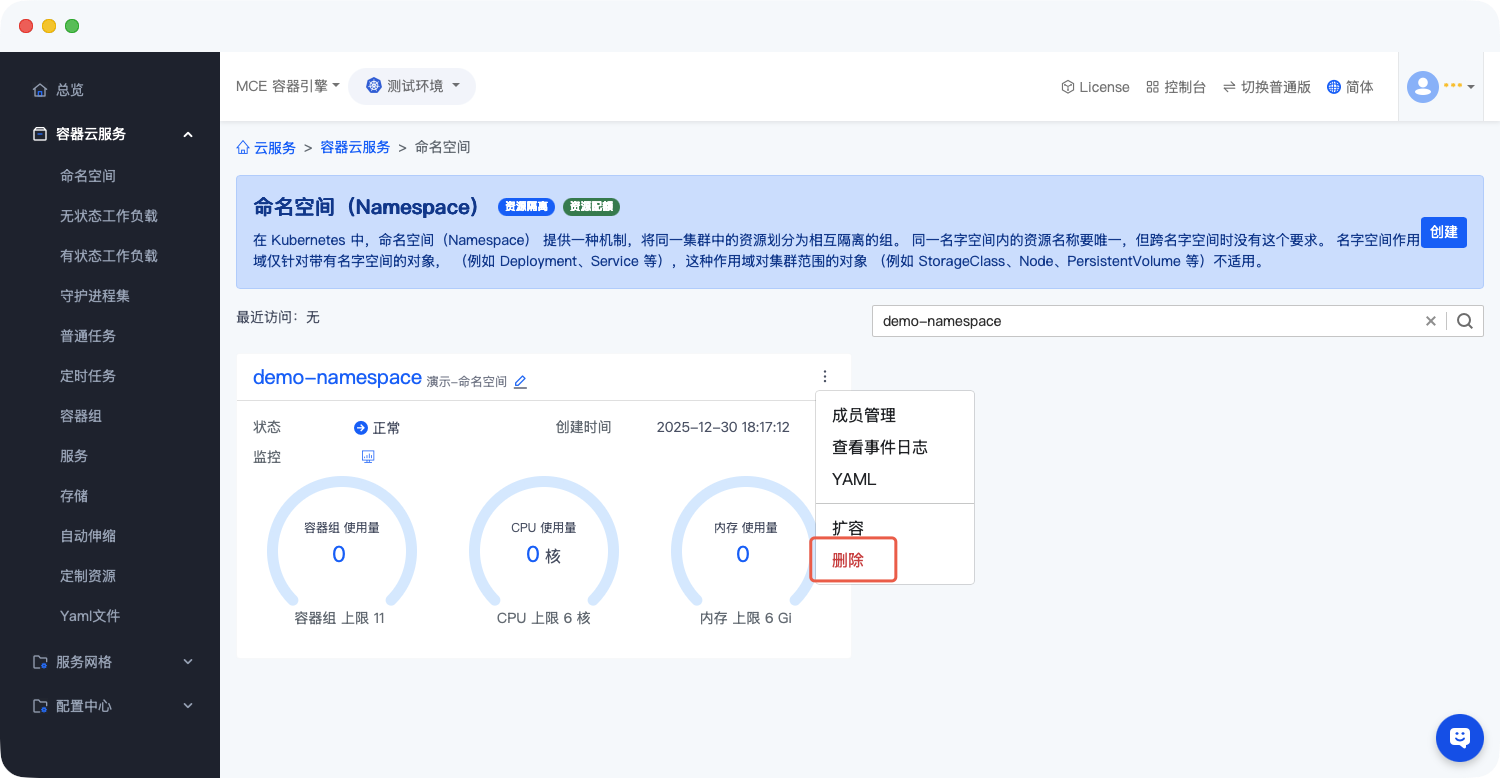Screen dimensions: 1500x778
Task: Click the edit pencil icon beside demo-namespace
Action: click(520, 382)
